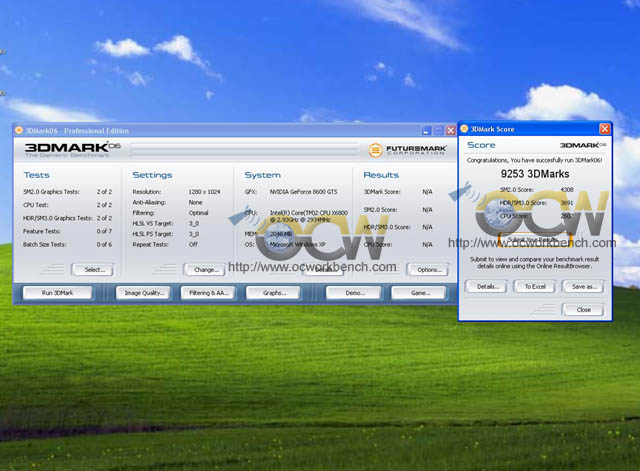Click the Futuremark Corporation logo
The image size is (640, 471).
click(407, 150)
